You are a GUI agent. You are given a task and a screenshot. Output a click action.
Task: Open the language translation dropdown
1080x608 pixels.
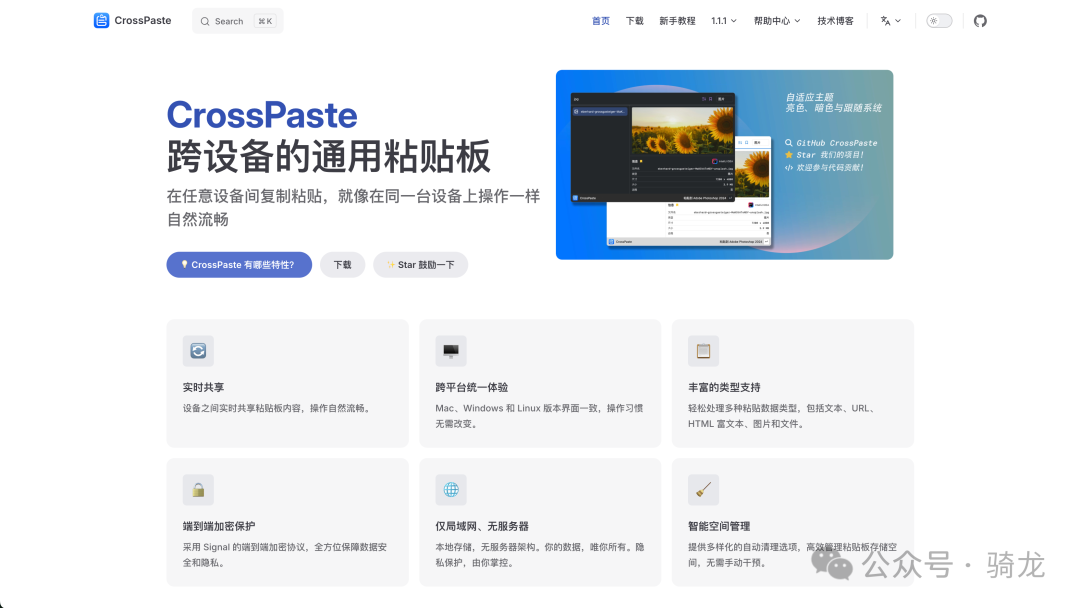(890, 20)
